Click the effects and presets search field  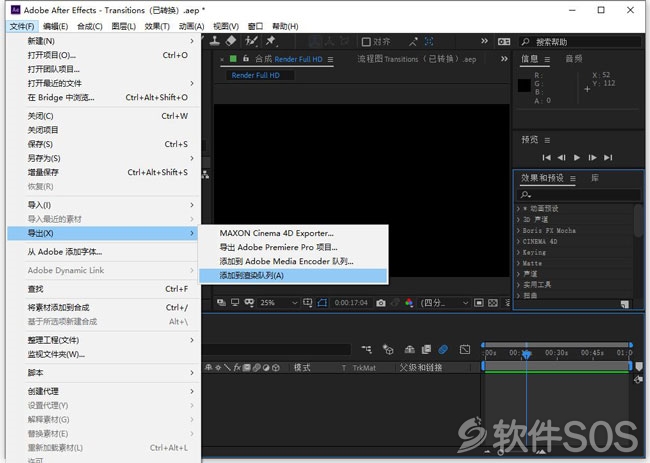tap(579, 194)
